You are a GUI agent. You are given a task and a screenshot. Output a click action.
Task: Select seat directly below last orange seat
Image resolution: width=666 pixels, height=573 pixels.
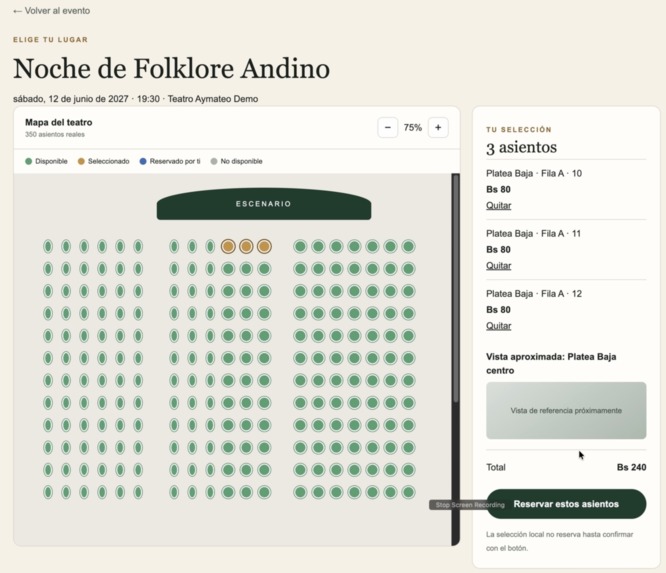[264, 269]
